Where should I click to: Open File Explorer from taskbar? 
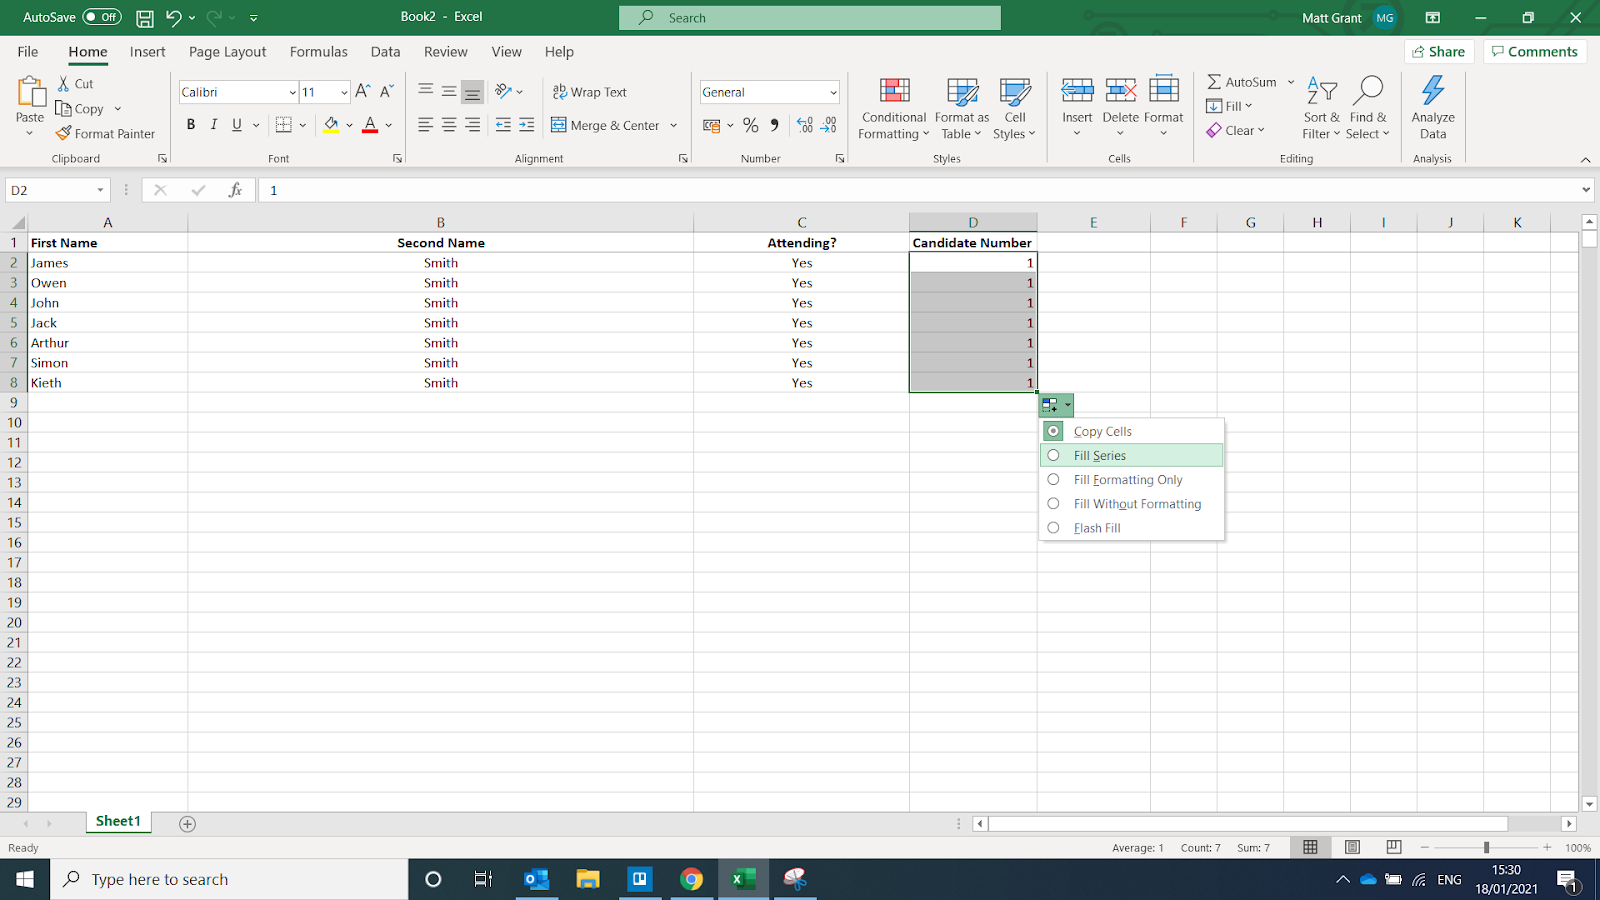pos(588,879)
